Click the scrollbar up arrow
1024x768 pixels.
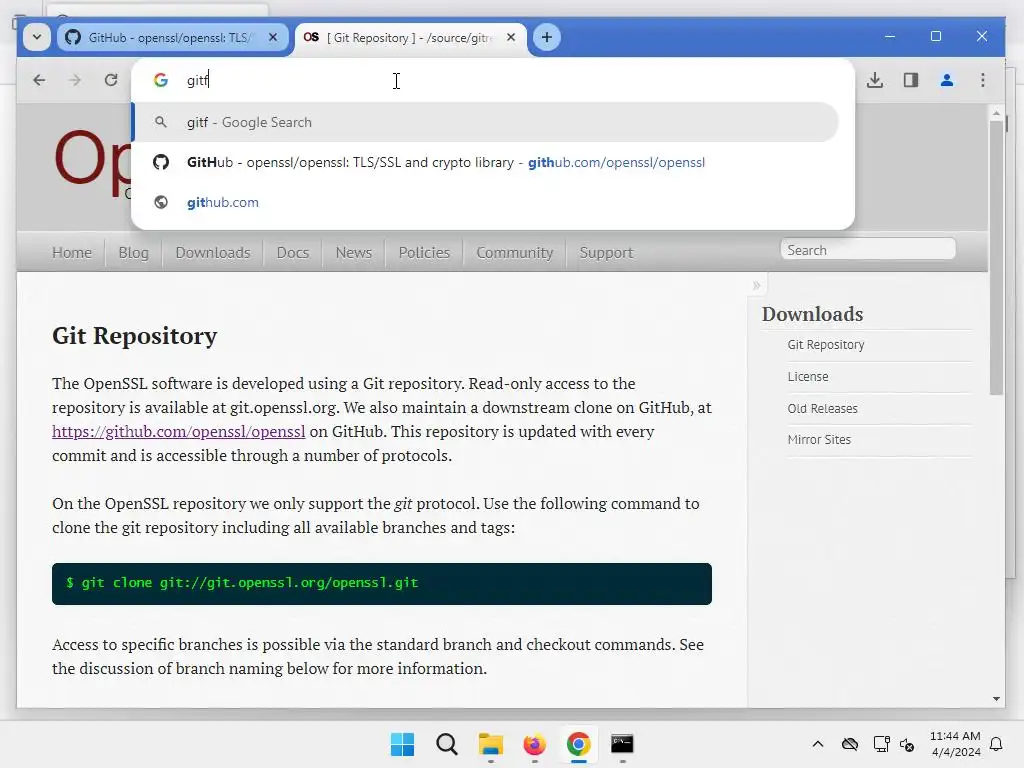pyautogui.click(x=996, y=113)
